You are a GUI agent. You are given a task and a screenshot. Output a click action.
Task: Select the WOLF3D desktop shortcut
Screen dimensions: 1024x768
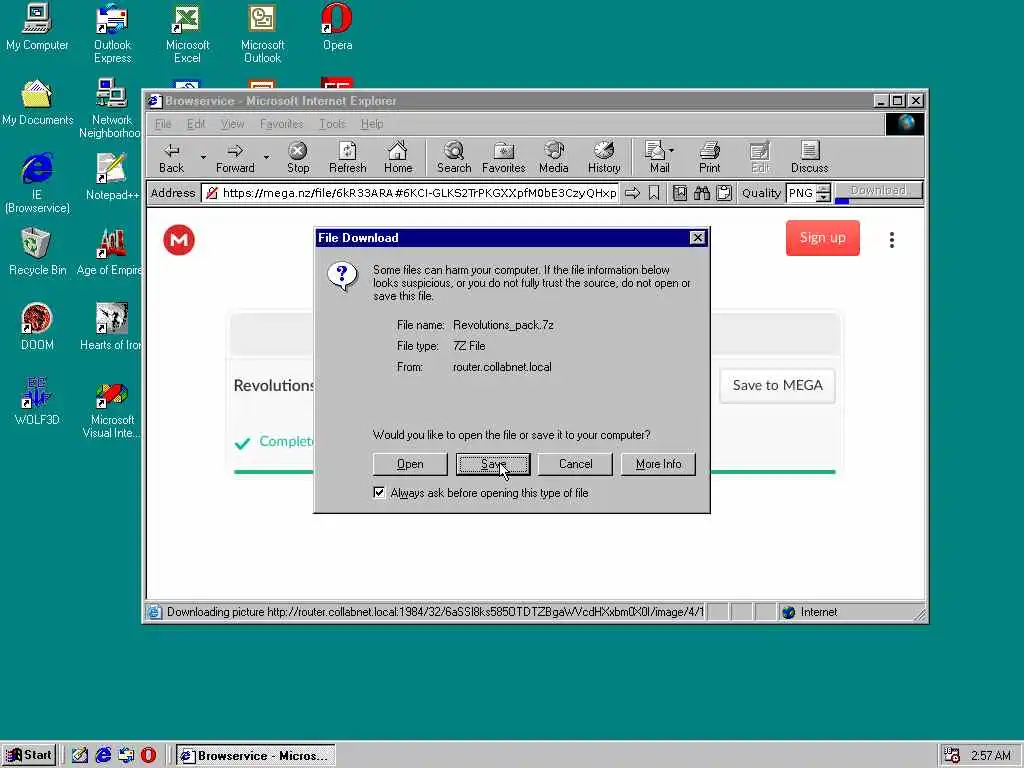37,402
